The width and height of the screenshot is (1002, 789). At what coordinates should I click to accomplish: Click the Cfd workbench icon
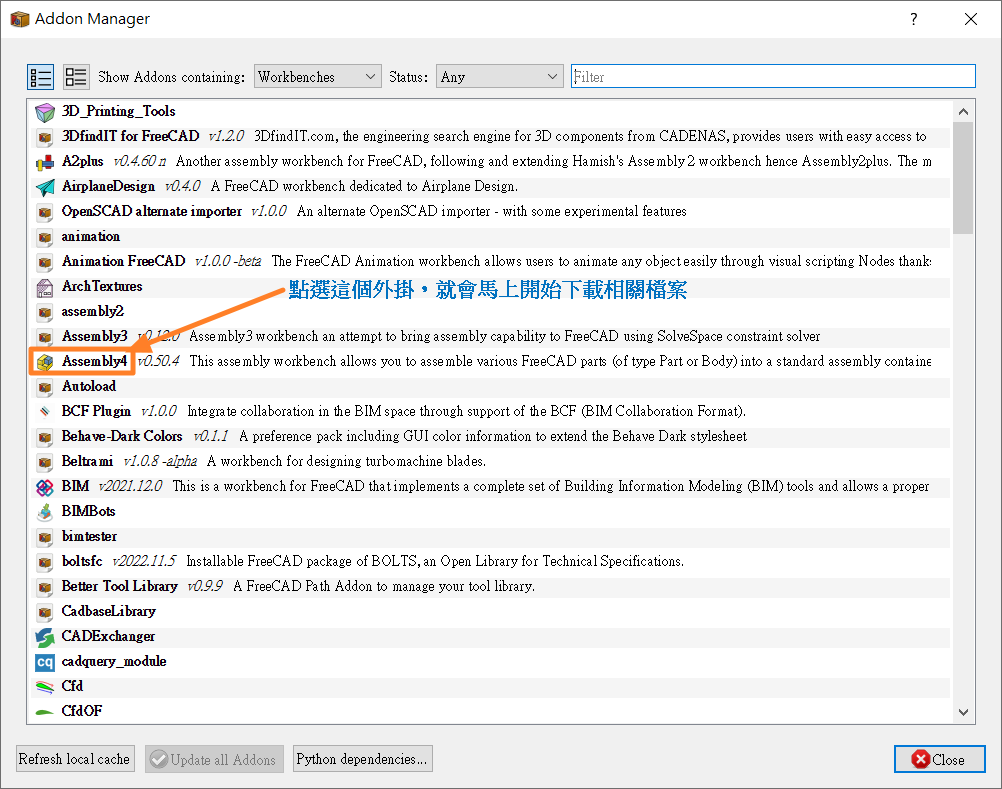pos(45,687)
